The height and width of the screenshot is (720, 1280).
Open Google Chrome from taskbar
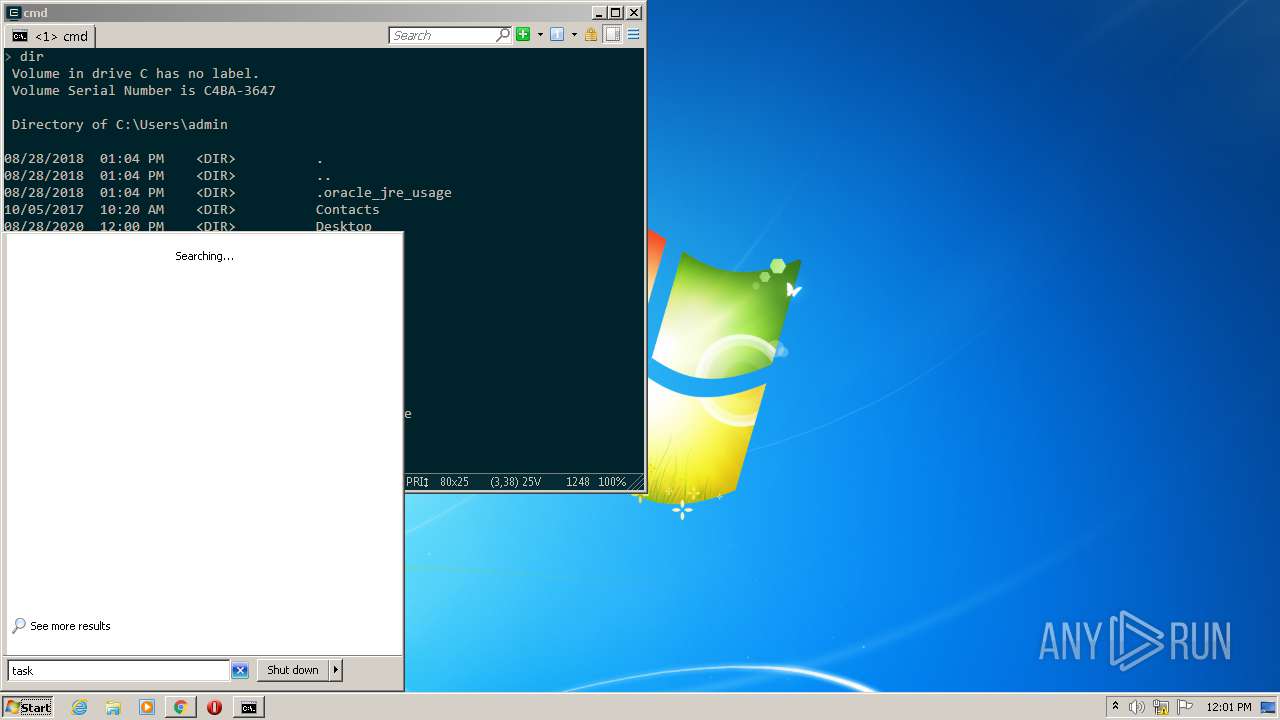point(180,707)
